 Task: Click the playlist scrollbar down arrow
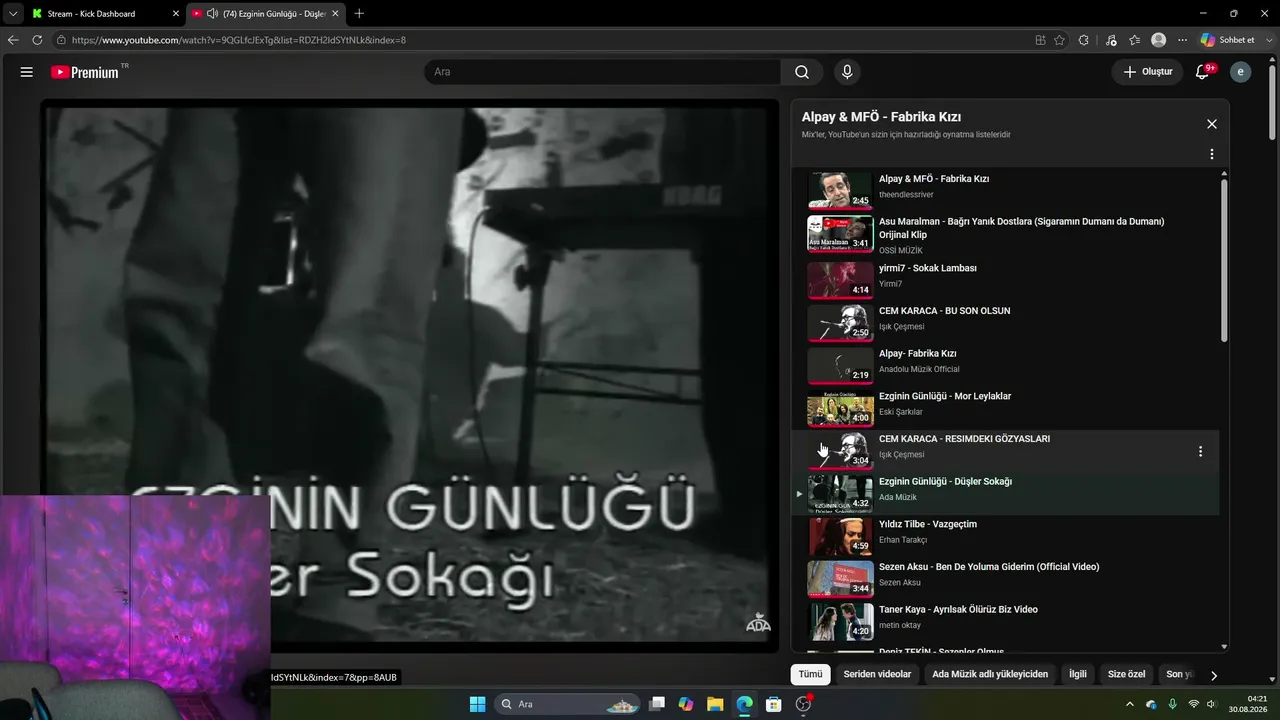[1224, 647]
